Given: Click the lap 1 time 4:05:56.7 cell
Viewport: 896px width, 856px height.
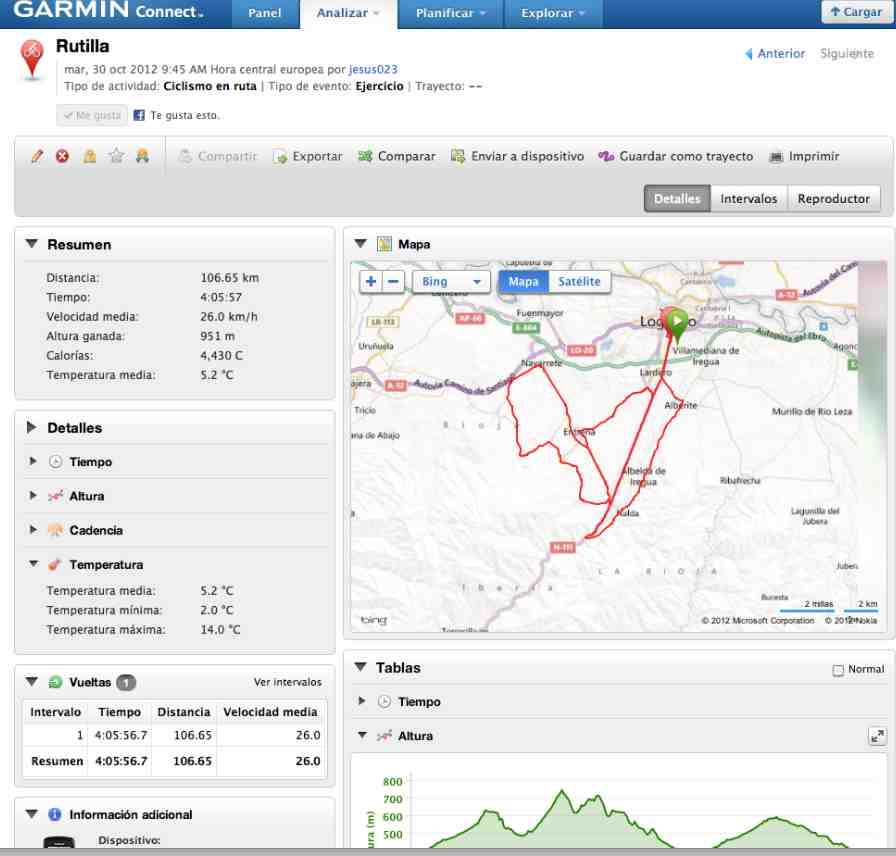Looking at the screenshot, I should 121,735.
